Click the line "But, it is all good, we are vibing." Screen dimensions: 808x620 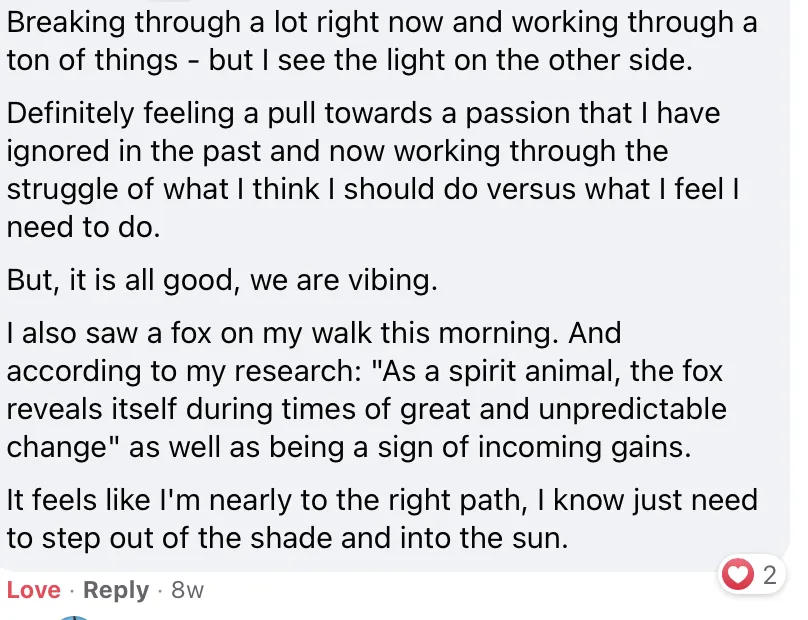point(222,281)
